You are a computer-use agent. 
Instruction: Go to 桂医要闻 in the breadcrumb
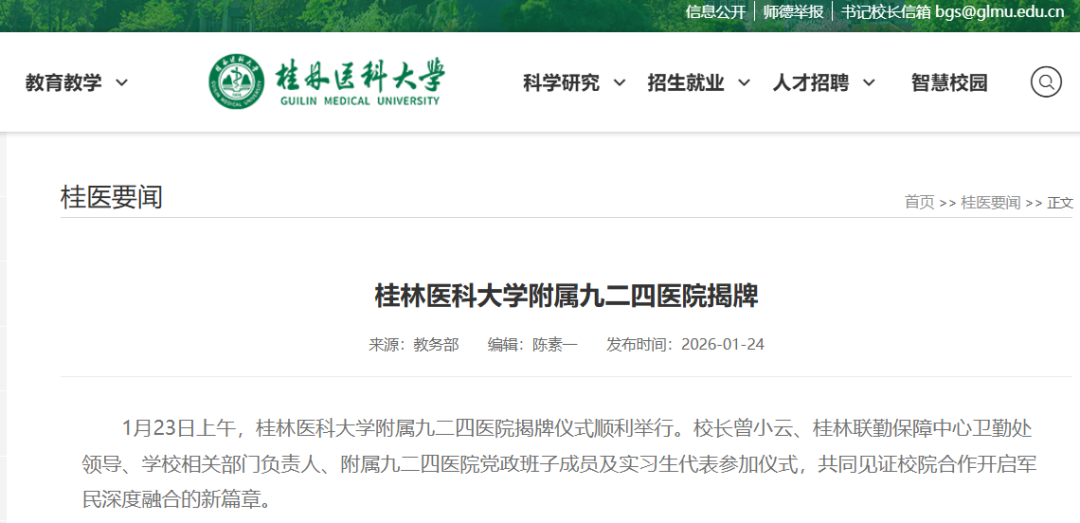(x=990, y=203)
